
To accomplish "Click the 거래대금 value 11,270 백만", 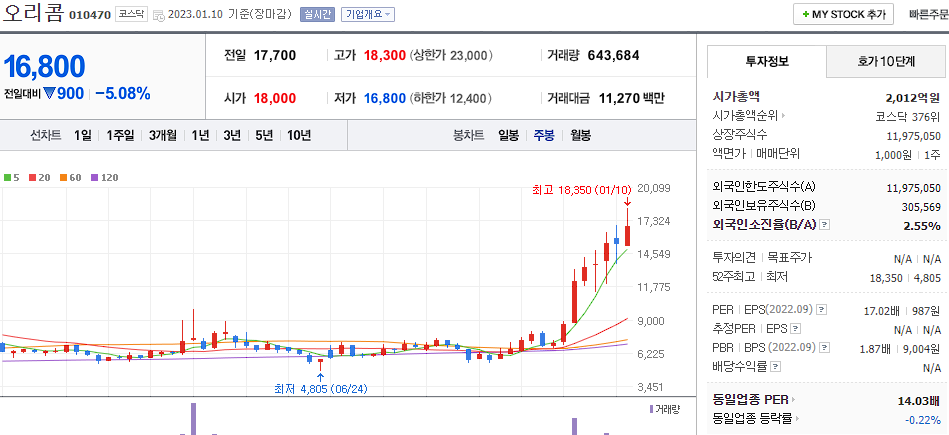I will [x=631, y=98].
